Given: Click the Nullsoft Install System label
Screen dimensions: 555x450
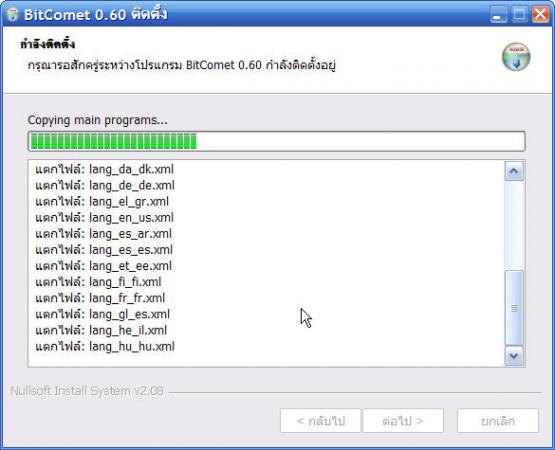Looking at the screenshot, I should (x=87, y=391).
